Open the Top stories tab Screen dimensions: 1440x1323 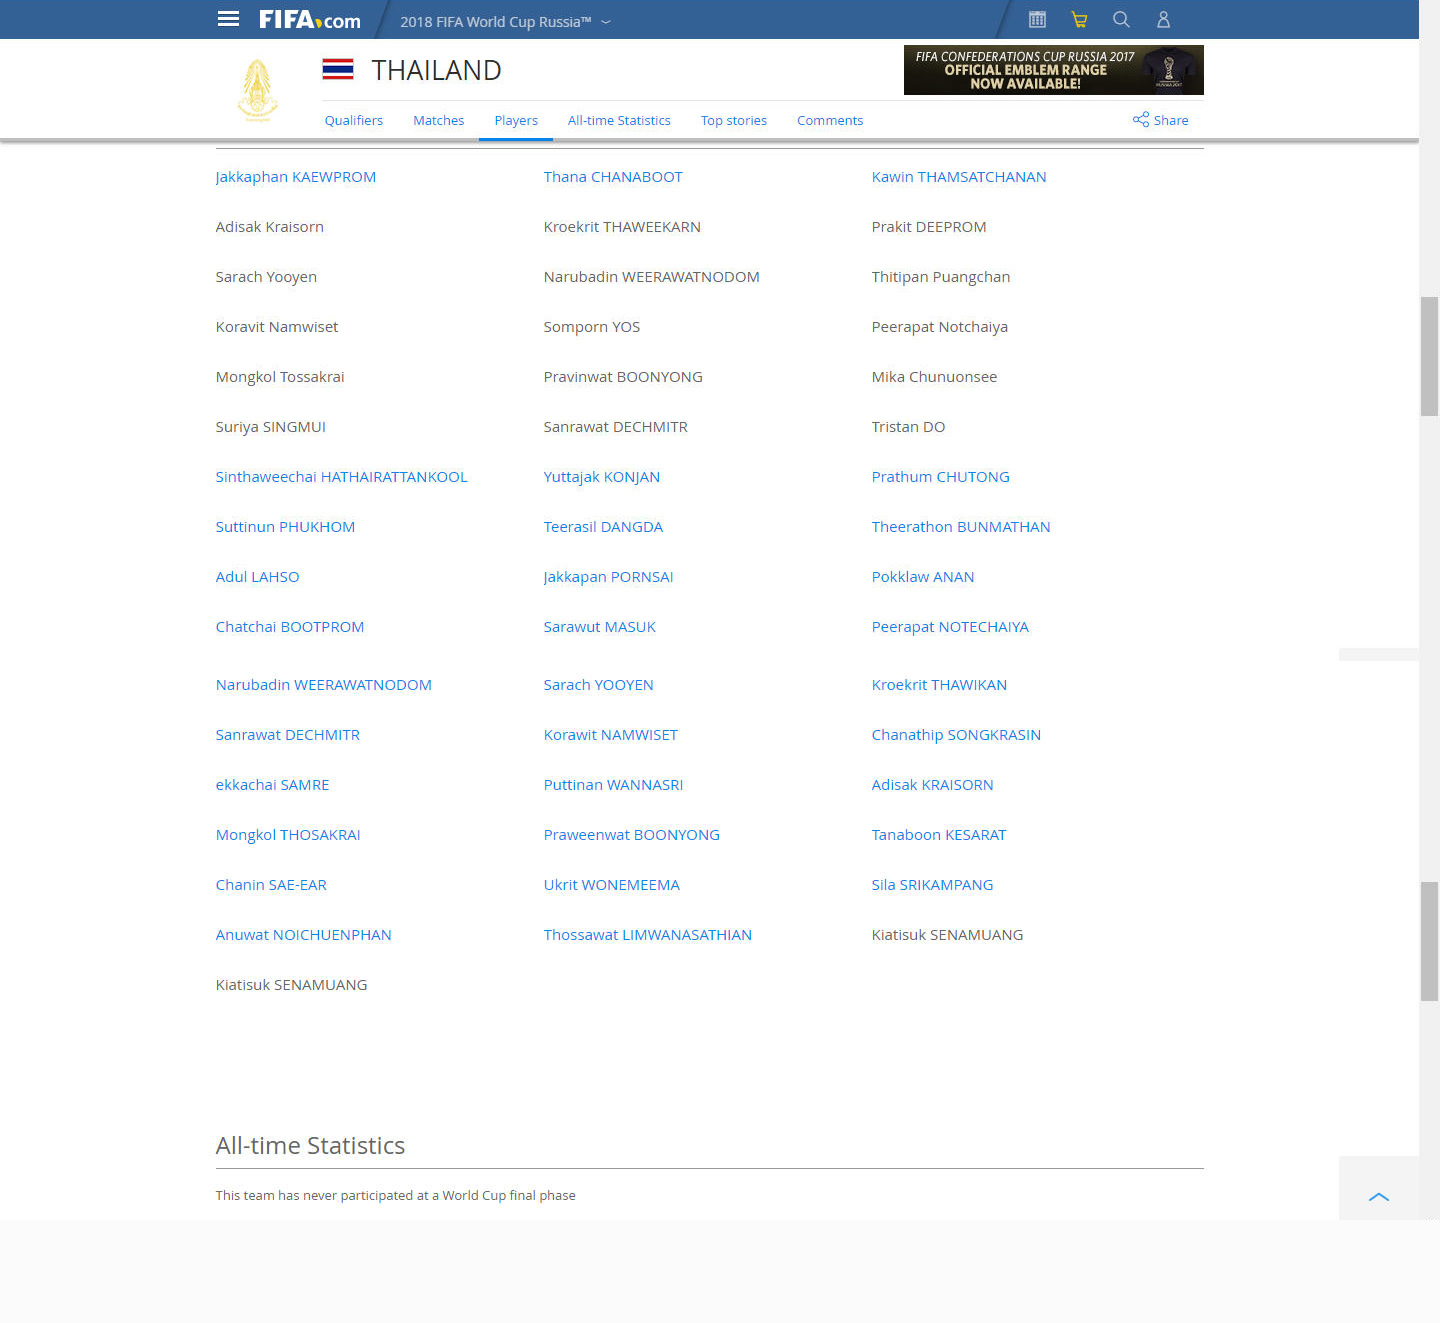tap(734, 120)
